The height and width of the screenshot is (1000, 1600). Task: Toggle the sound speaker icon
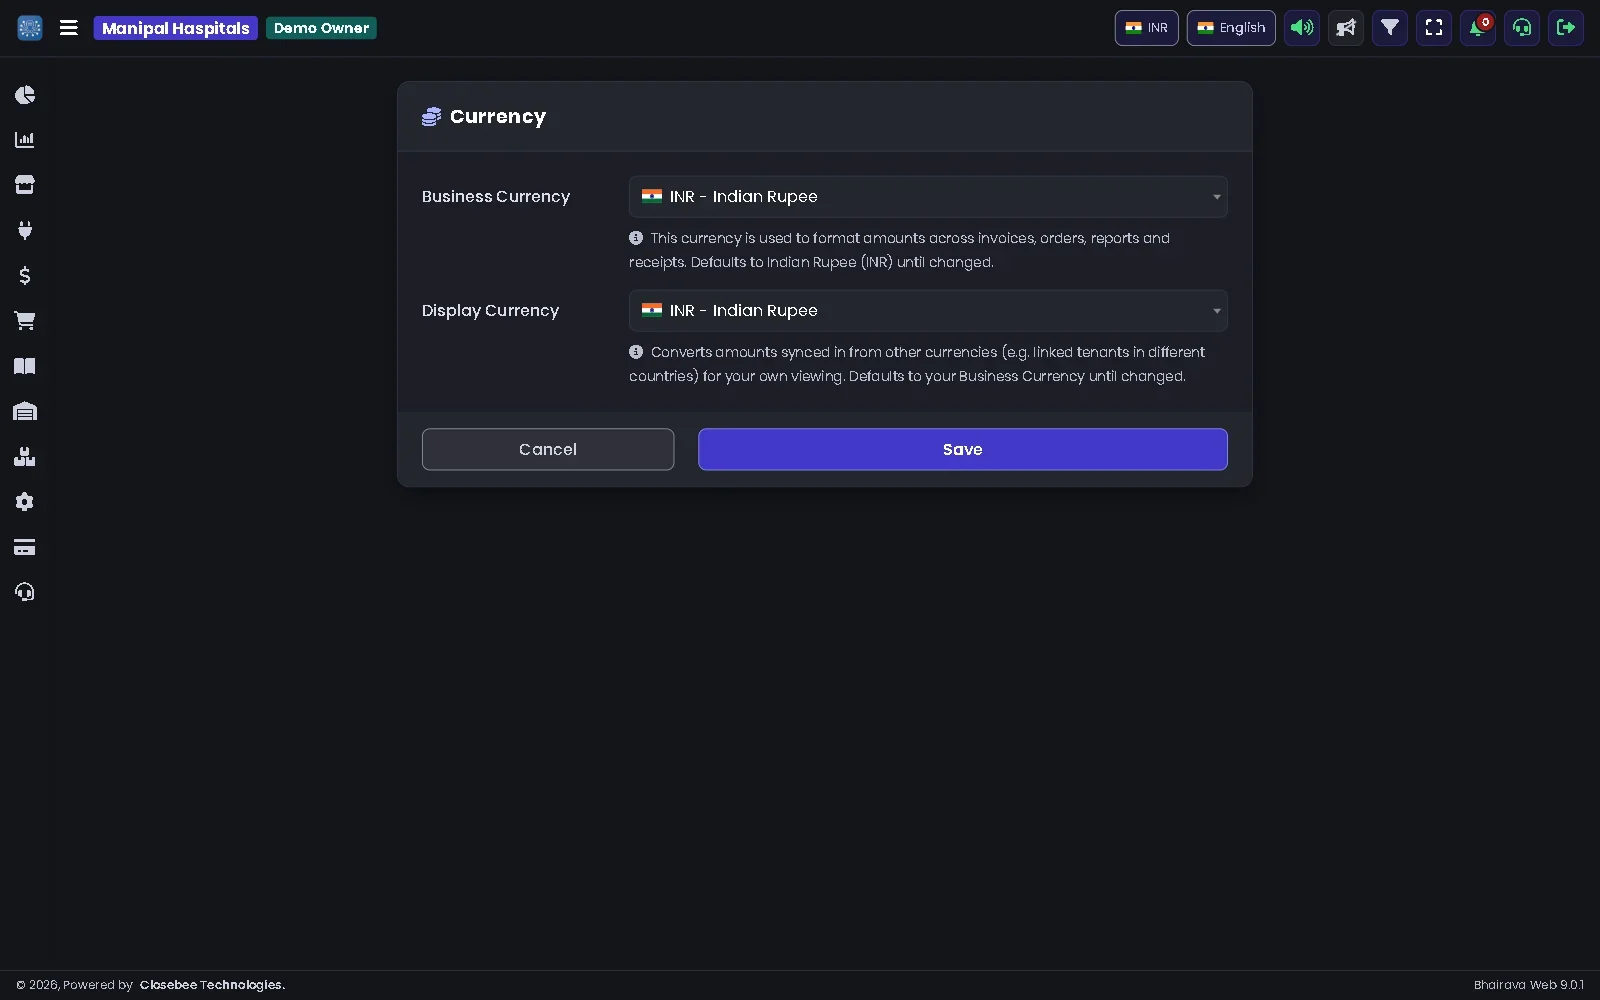(1302, 28)
